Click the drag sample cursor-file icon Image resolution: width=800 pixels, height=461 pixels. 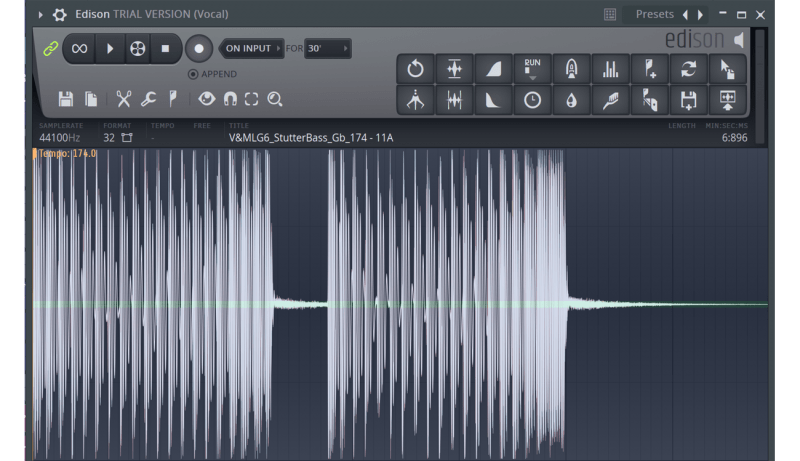coord(728,69)
